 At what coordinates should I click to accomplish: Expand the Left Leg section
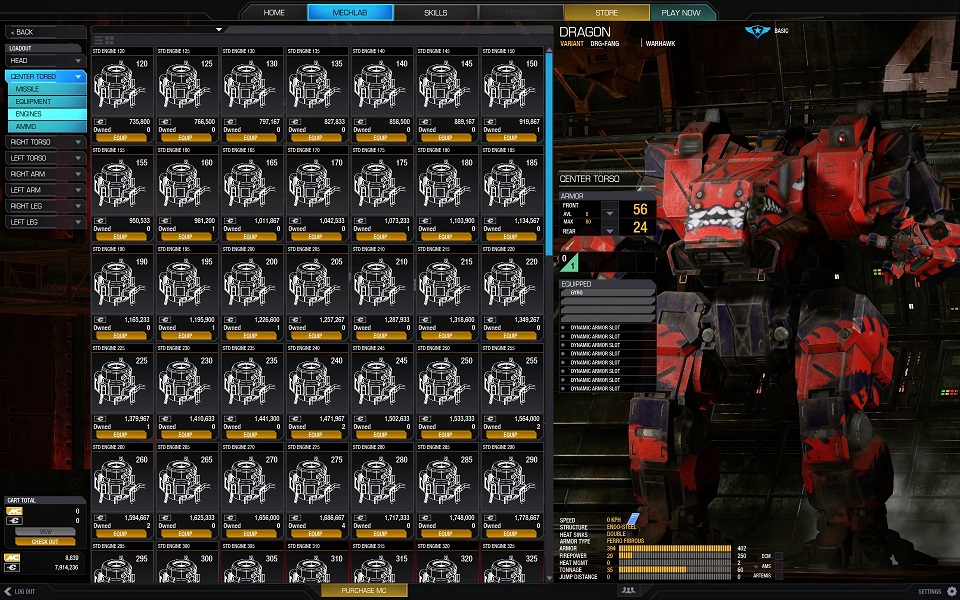[45, 222]
